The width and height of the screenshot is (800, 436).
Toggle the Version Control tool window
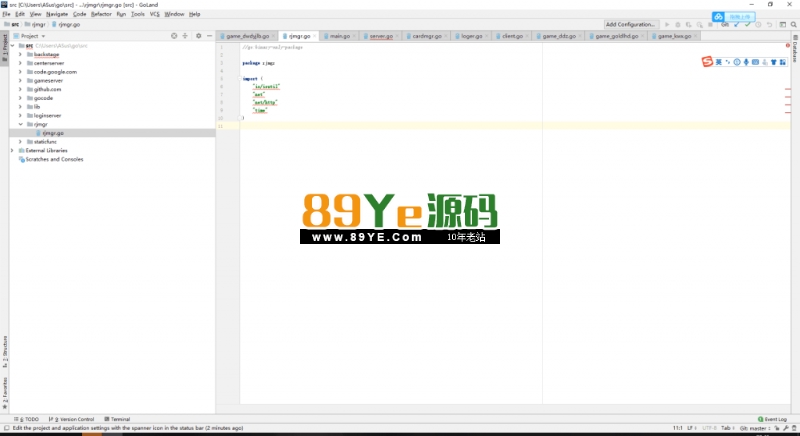click(x=71, y=419)
